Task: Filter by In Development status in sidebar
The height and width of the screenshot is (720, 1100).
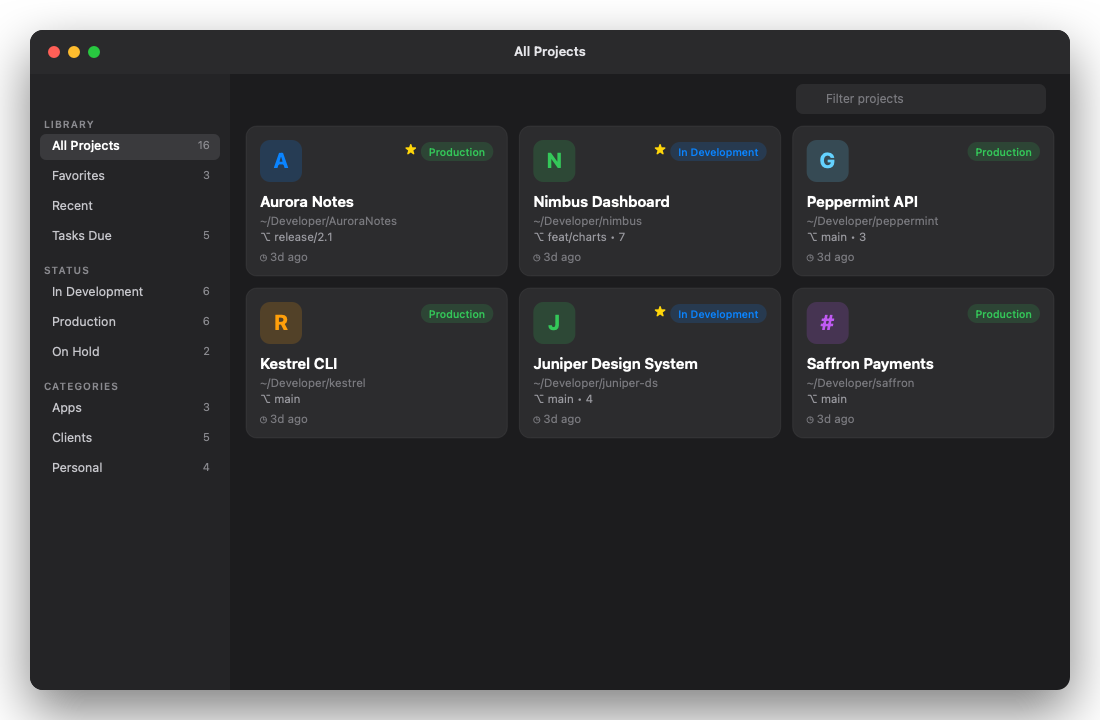Action: 130,292
